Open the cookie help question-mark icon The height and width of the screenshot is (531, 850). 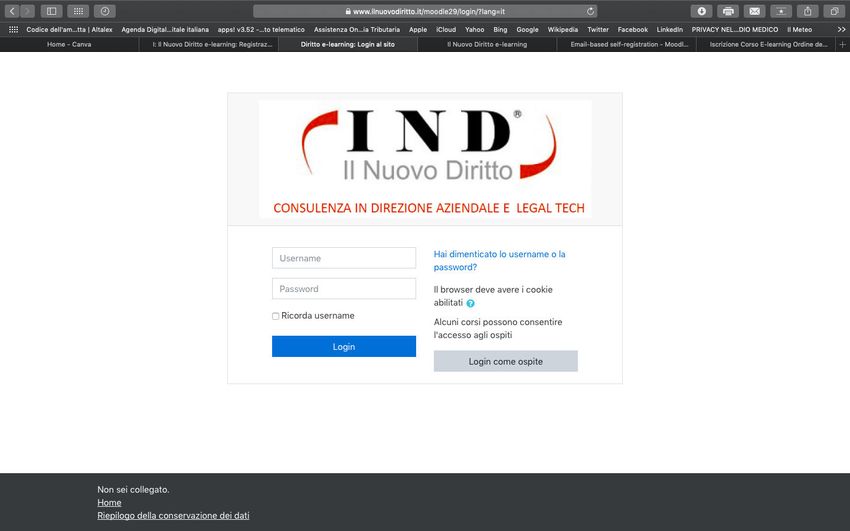pyautogui.click(x=471, y=303)
